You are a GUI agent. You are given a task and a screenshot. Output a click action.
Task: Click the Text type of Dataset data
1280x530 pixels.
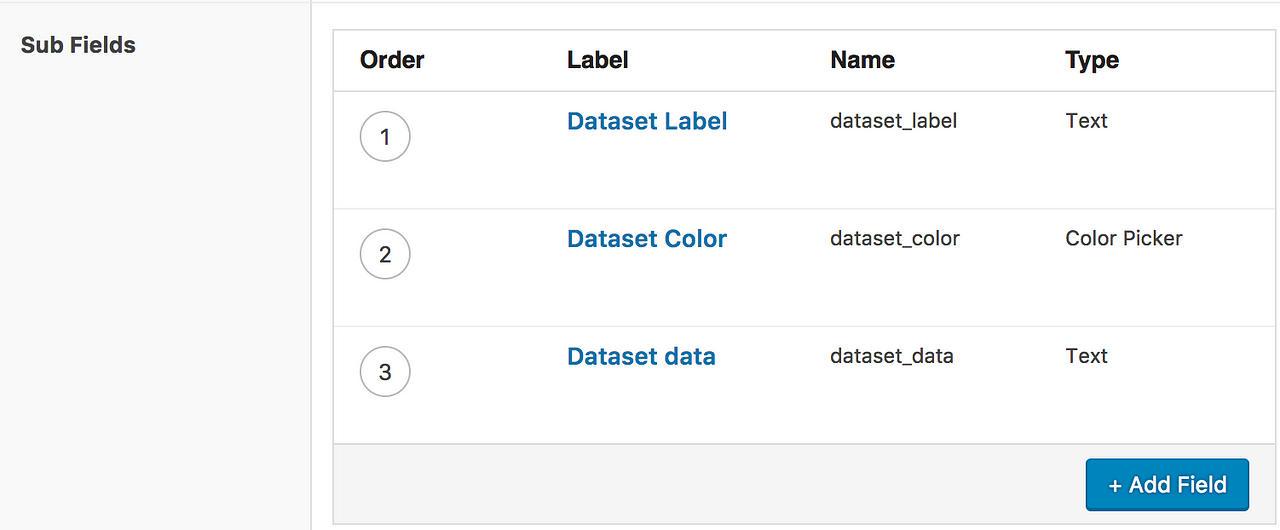point(1086,357)
